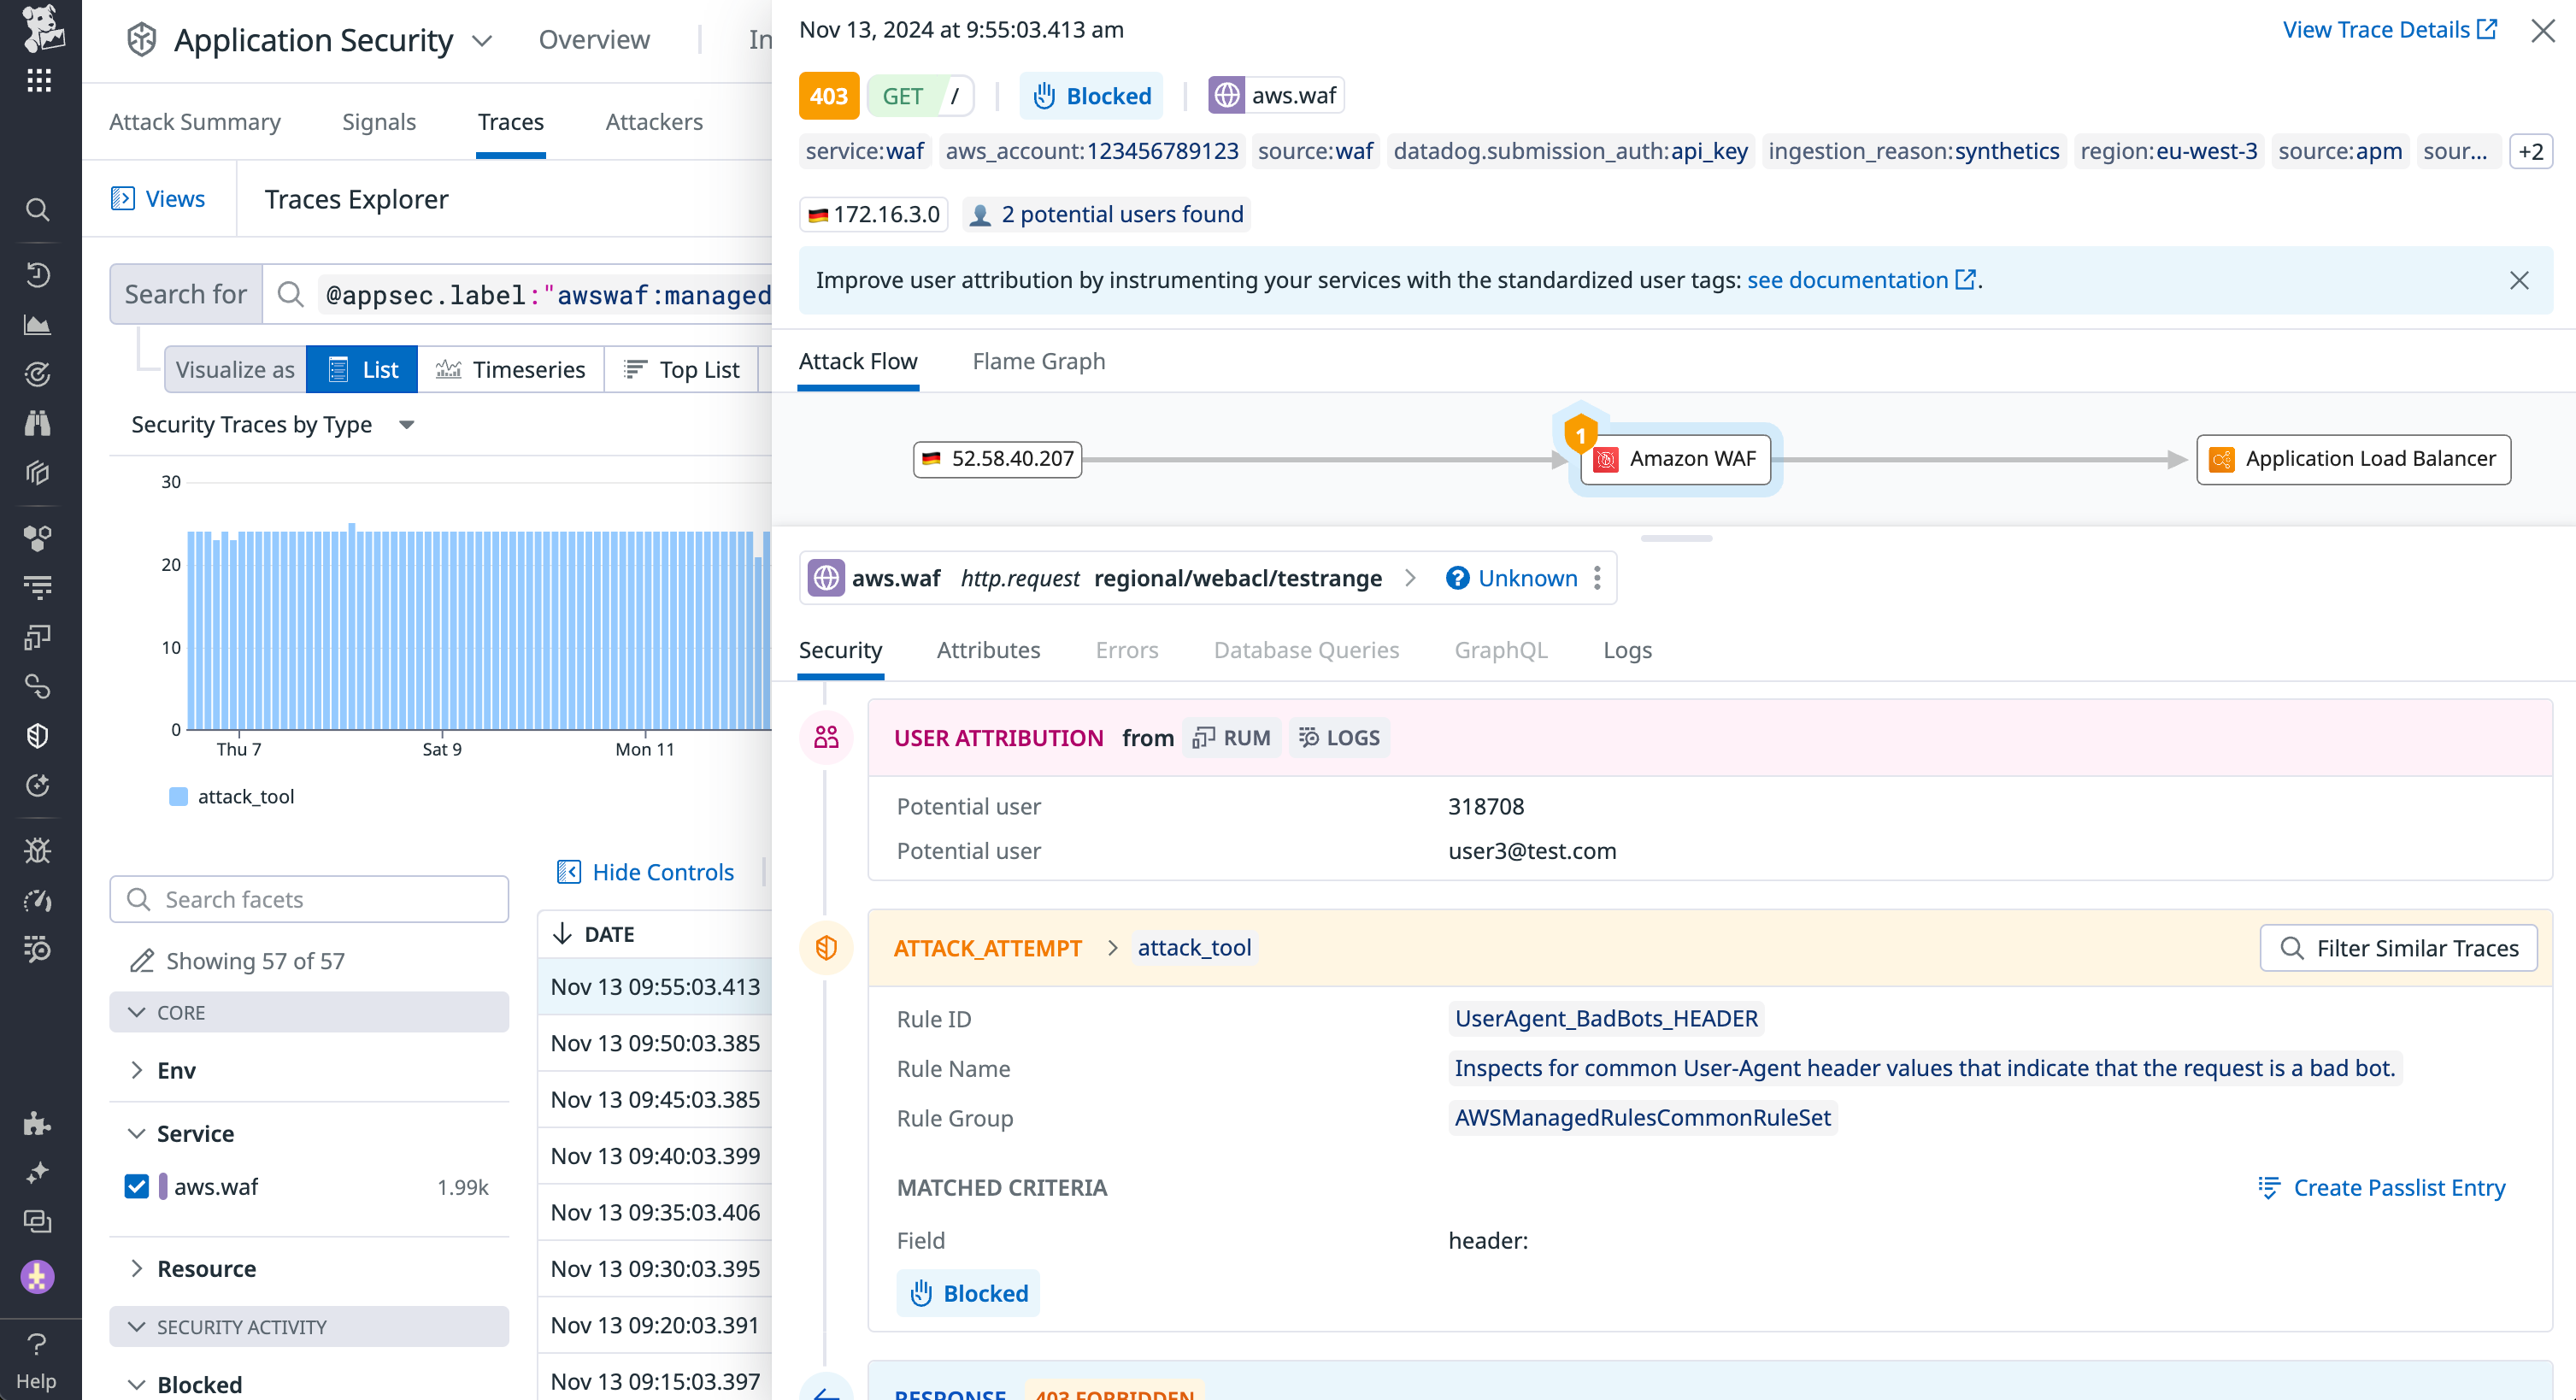Open the Attributes tab of the span
The width and height of the screenshot is (2576, 1400).
(988, 650)
